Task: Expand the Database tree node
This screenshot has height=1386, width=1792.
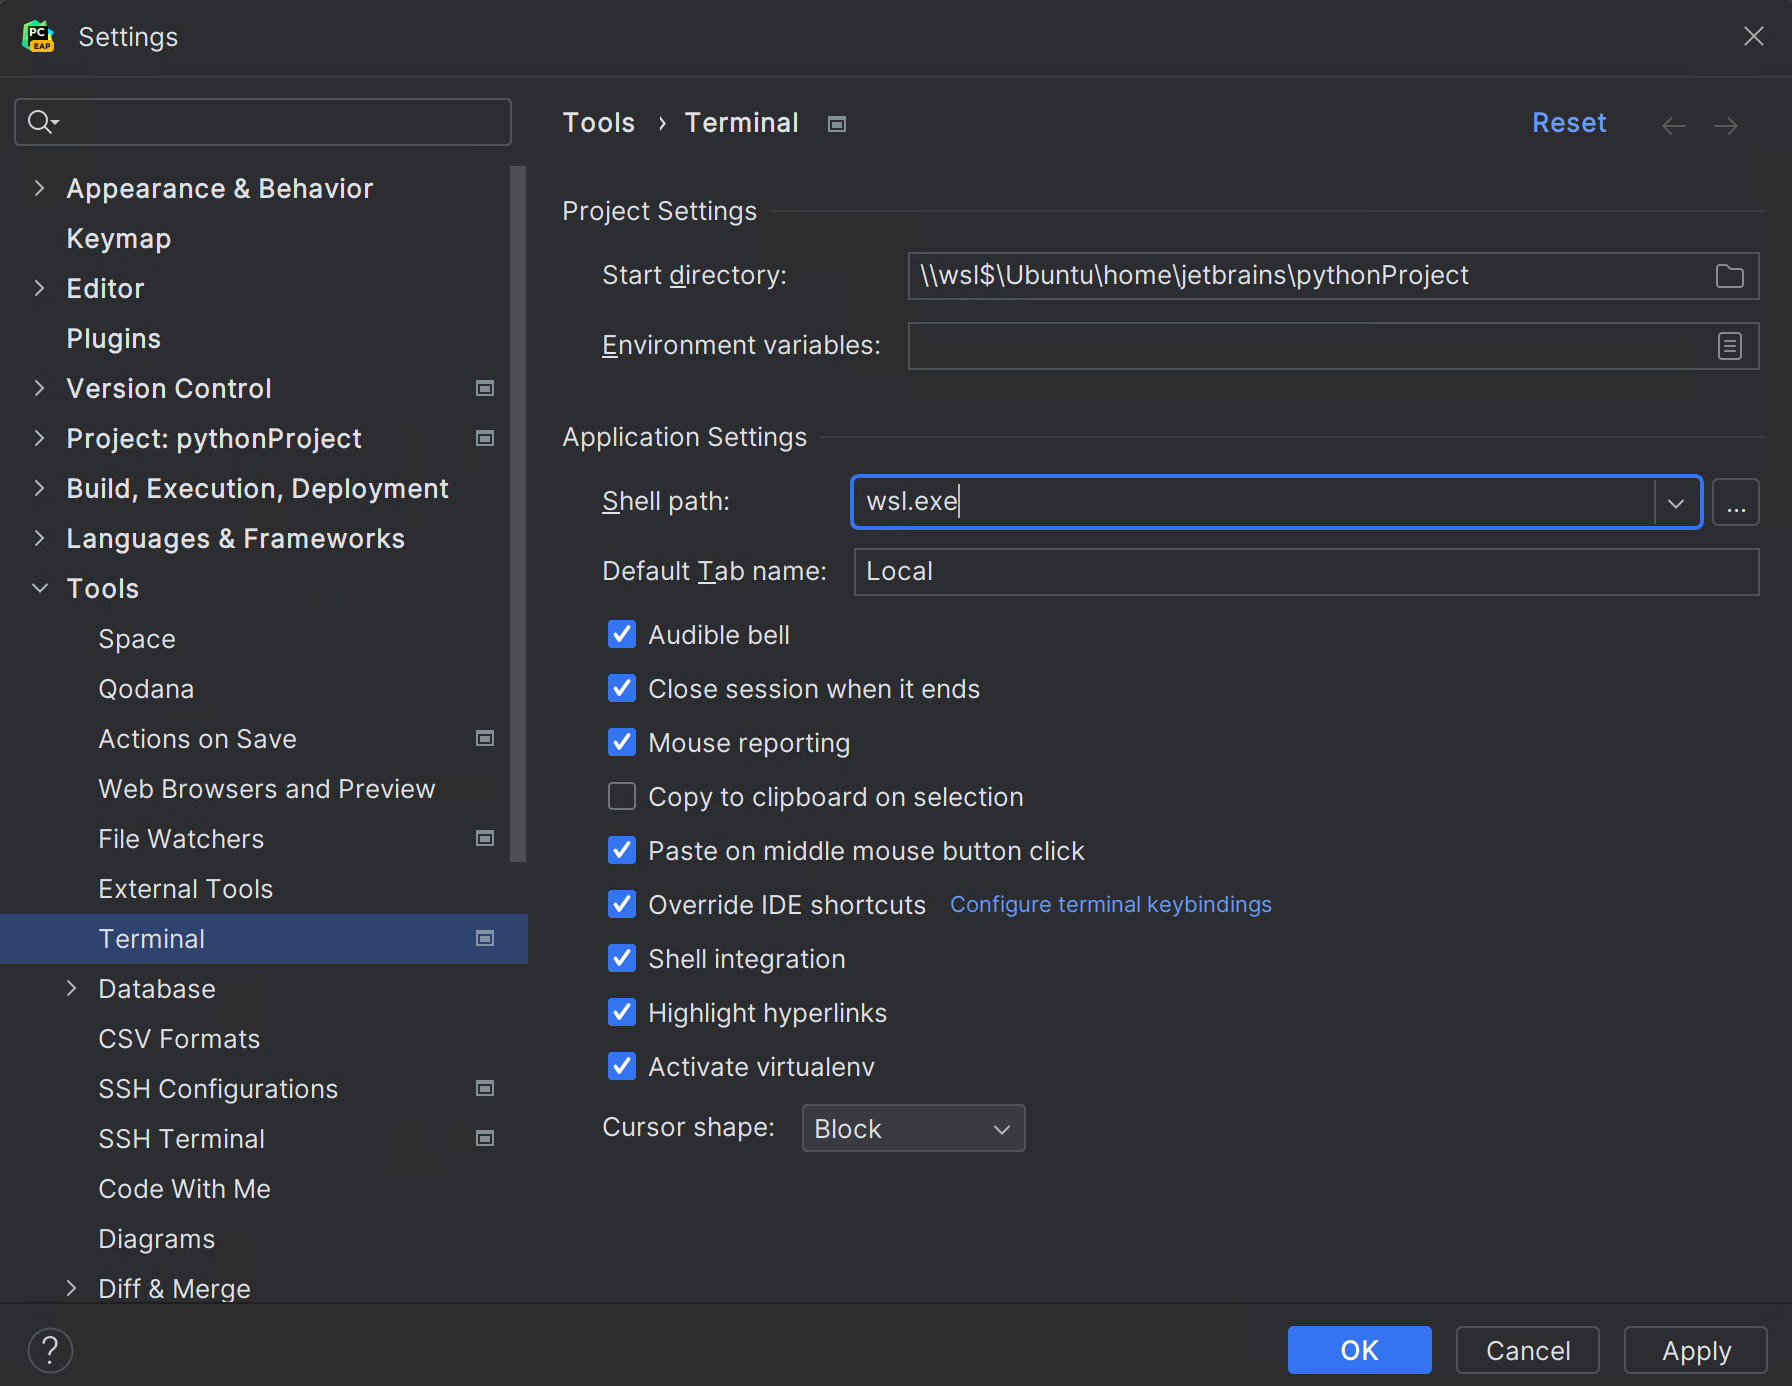Action: 71,988
